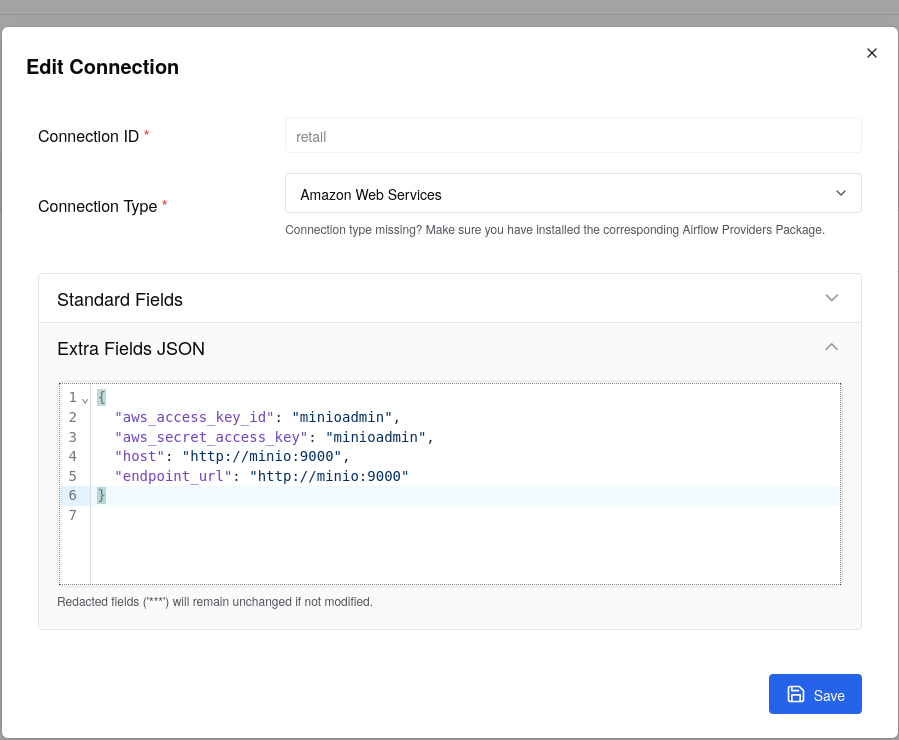Click the Connection ID field containing retail
This screenshot has height=740, width=899.
pyautogui.click(x=573, y=136)
